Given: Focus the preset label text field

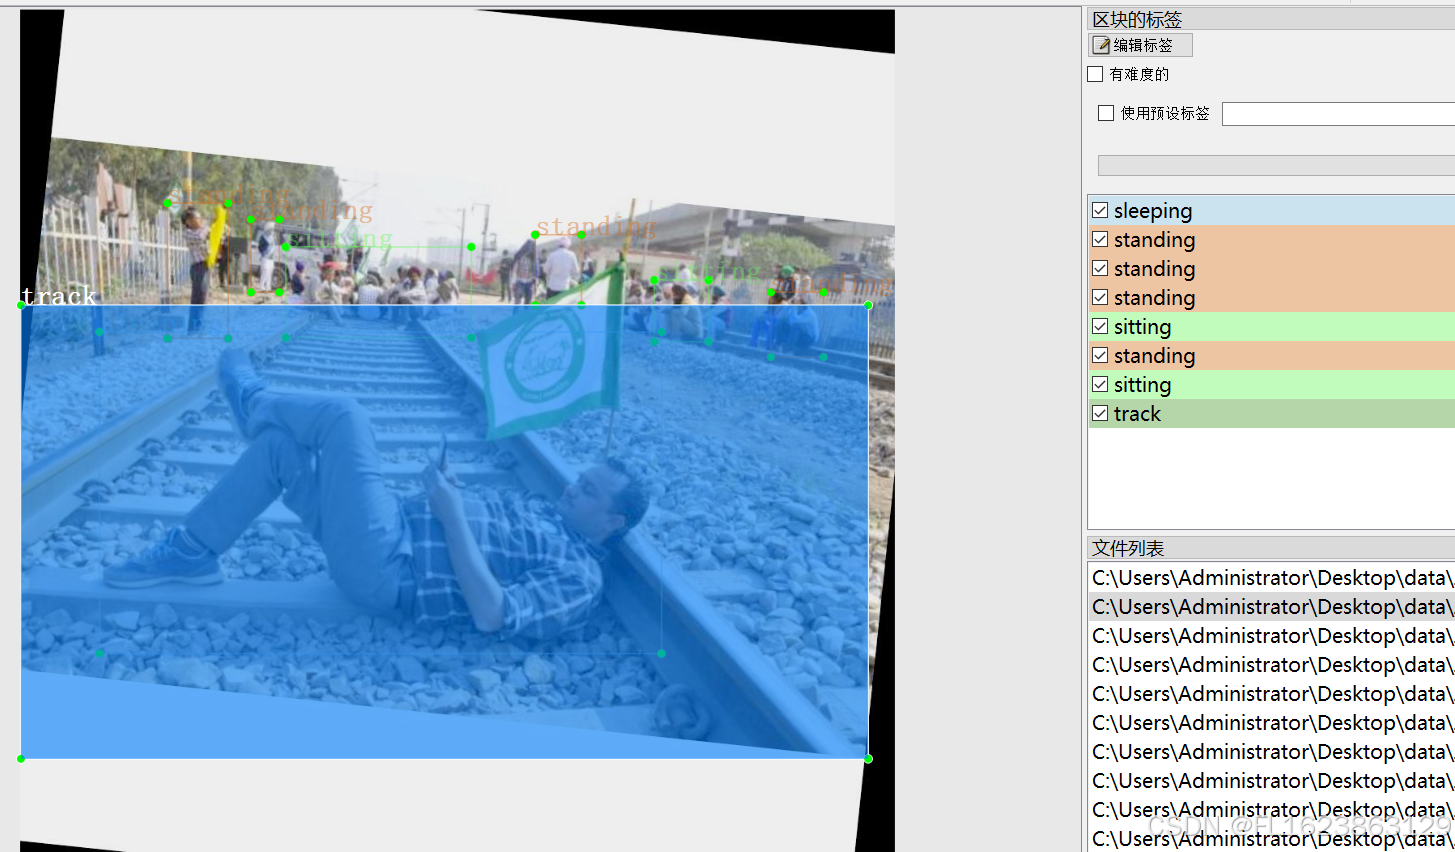Looking at the screenshot, I should pyautogui.click(x=1338, y=114).
